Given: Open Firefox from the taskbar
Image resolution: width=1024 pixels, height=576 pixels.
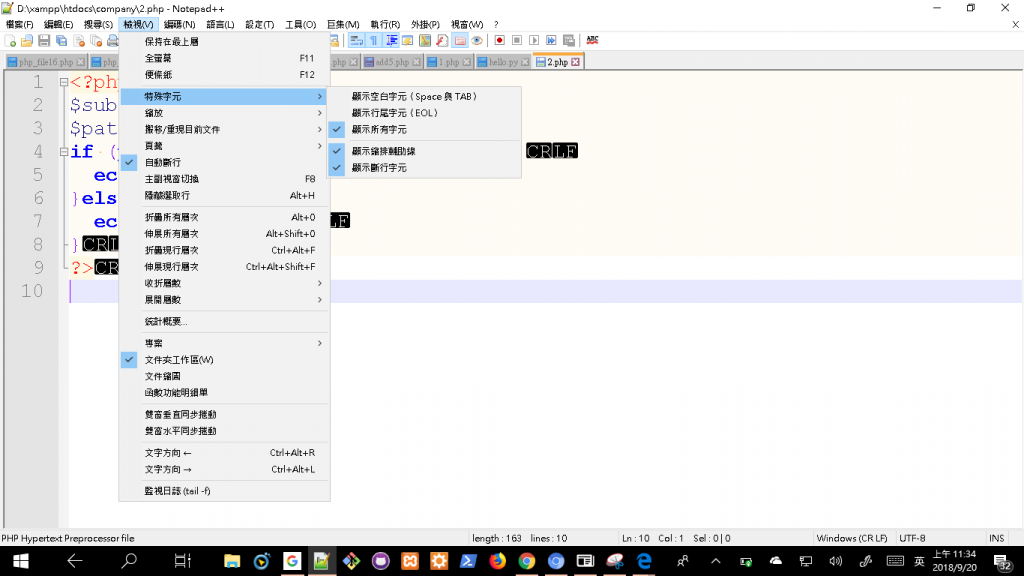Looking at the screenshot, I should (498, 561).
